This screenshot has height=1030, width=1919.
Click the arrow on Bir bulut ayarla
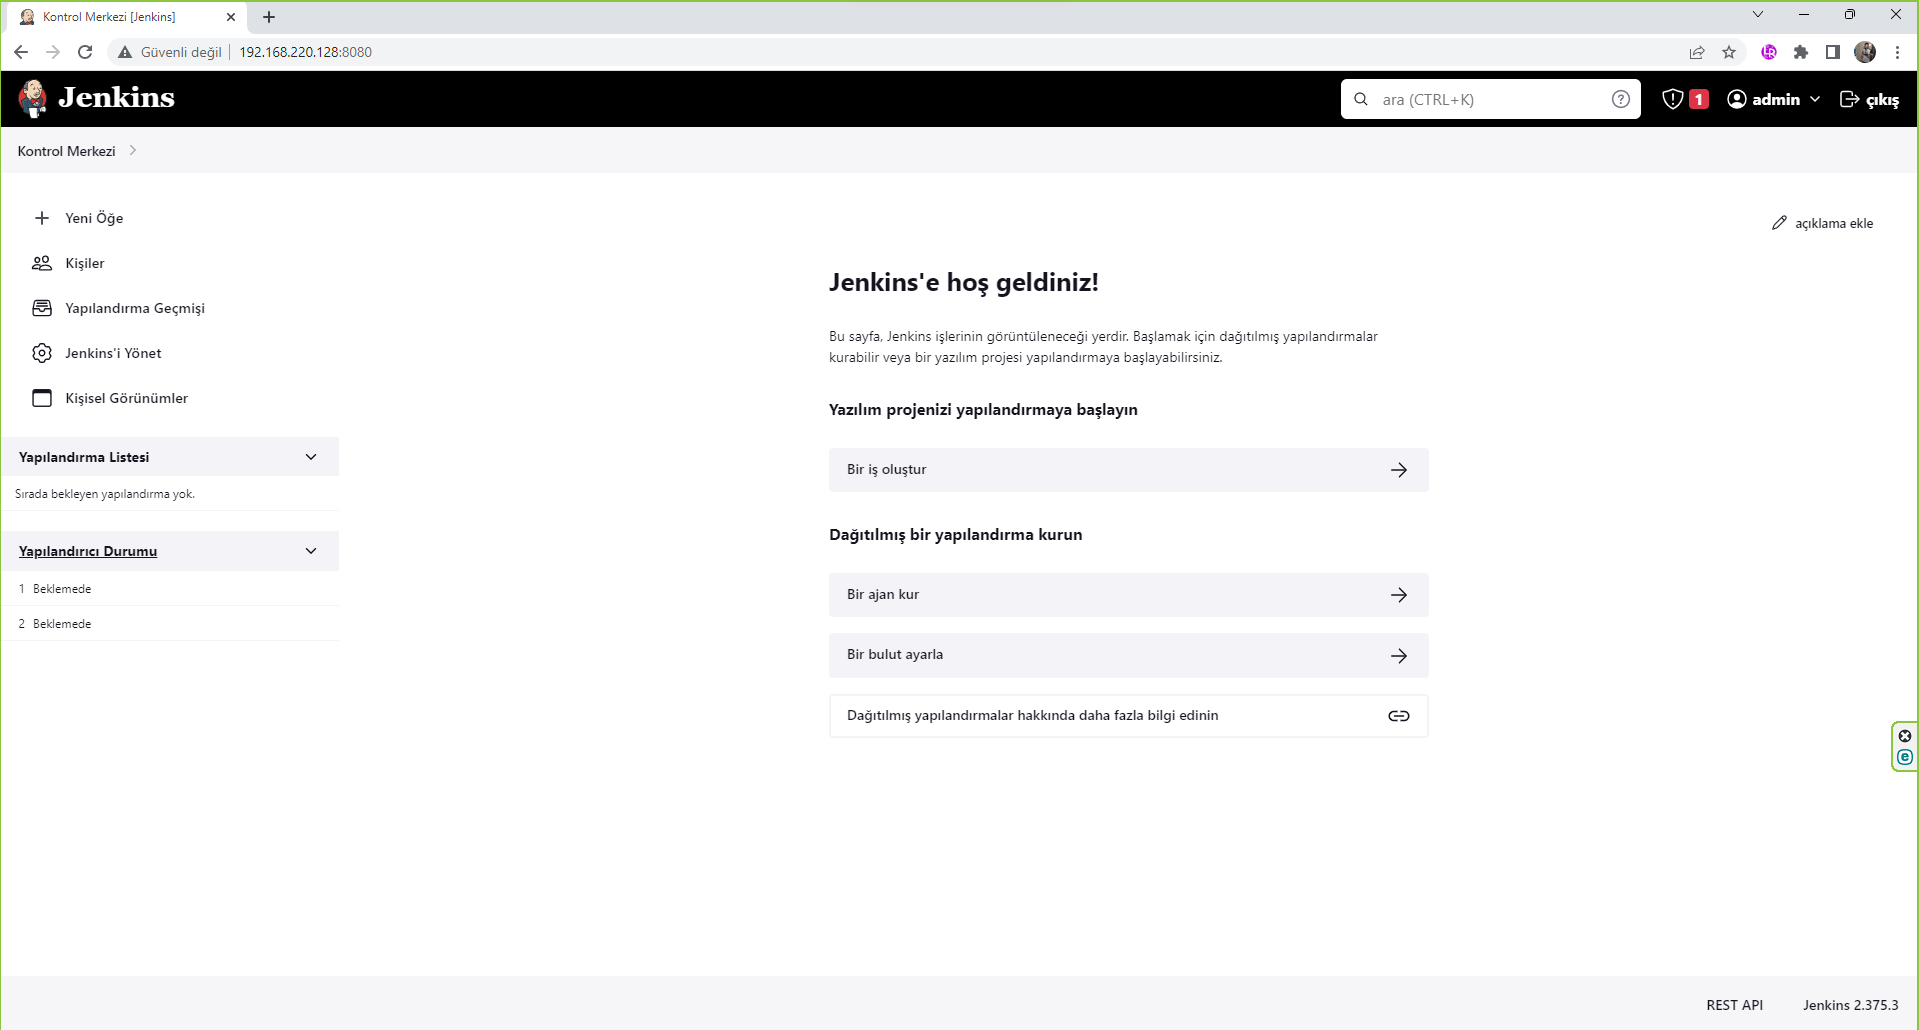pos(1399,655)
